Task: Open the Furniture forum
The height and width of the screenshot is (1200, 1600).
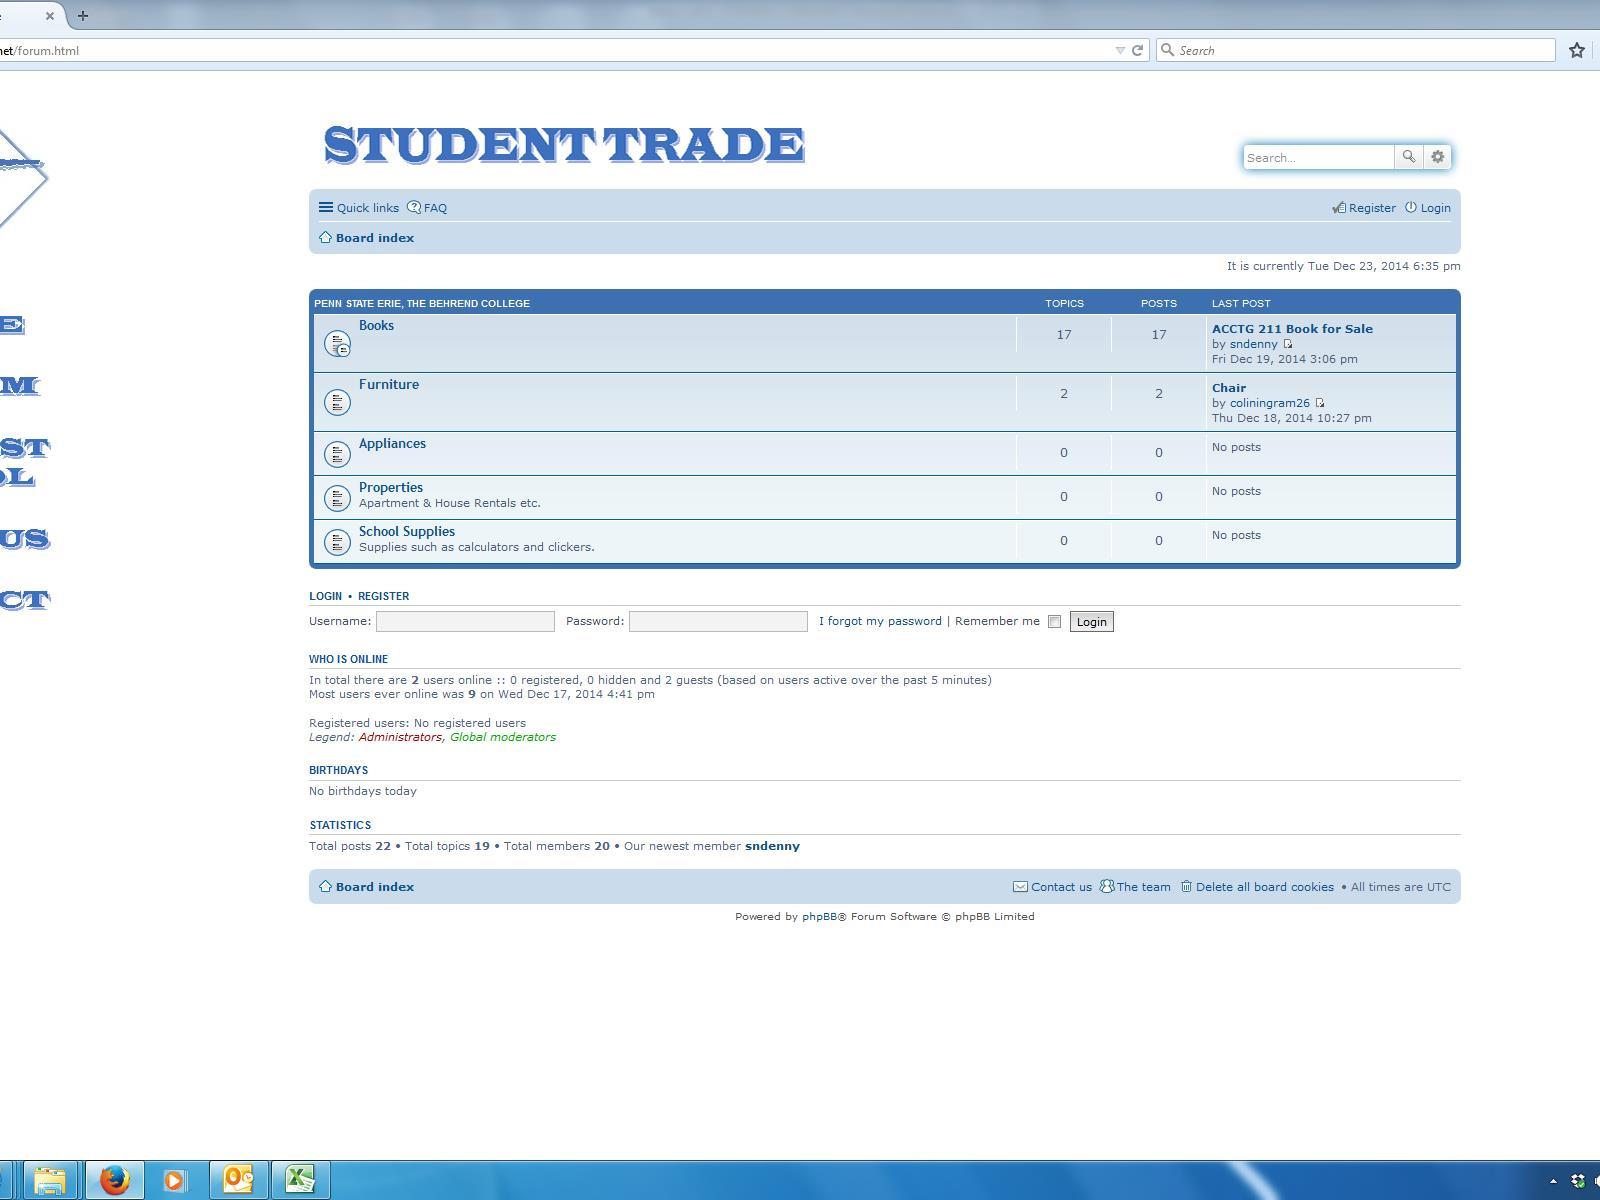Action: point(389,384)
